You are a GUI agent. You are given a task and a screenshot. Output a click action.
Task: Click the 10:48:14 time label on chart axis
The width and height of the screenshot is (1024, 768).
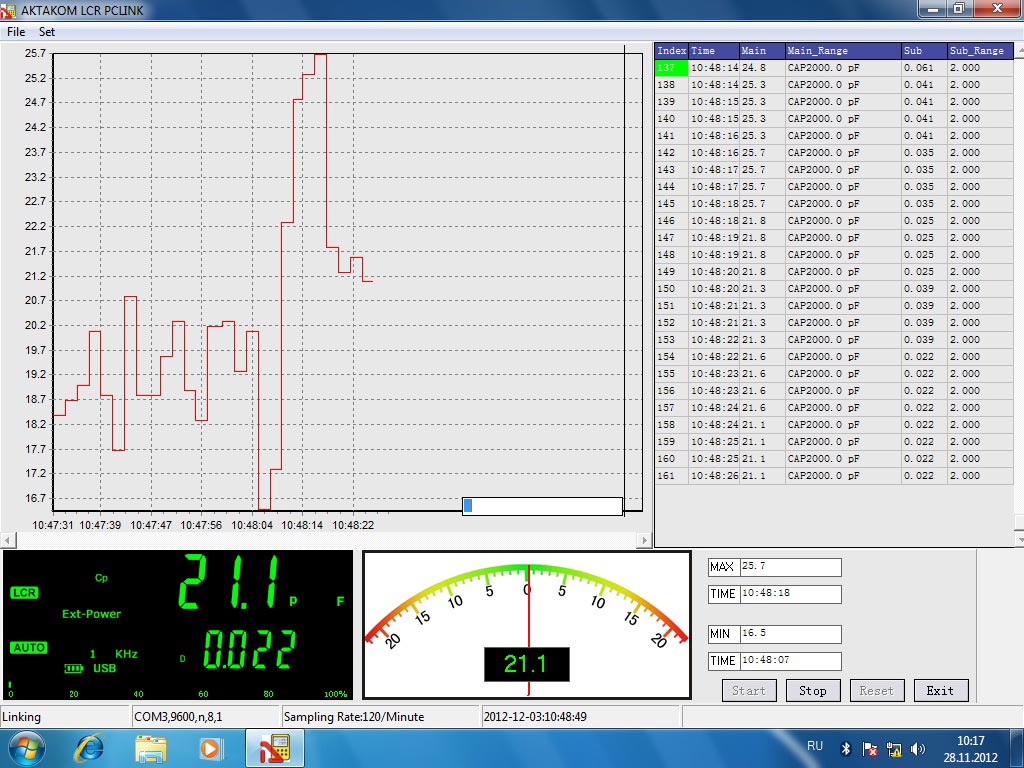pos(302,524)
